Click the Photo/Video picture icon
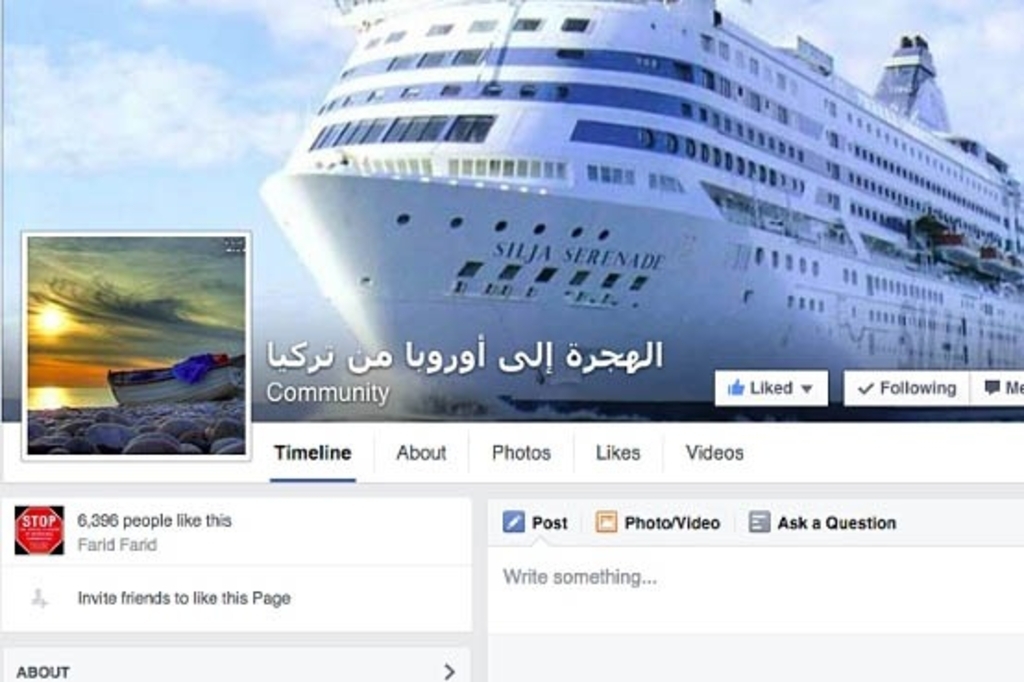1024x682 pixels. tap(606, 522)
